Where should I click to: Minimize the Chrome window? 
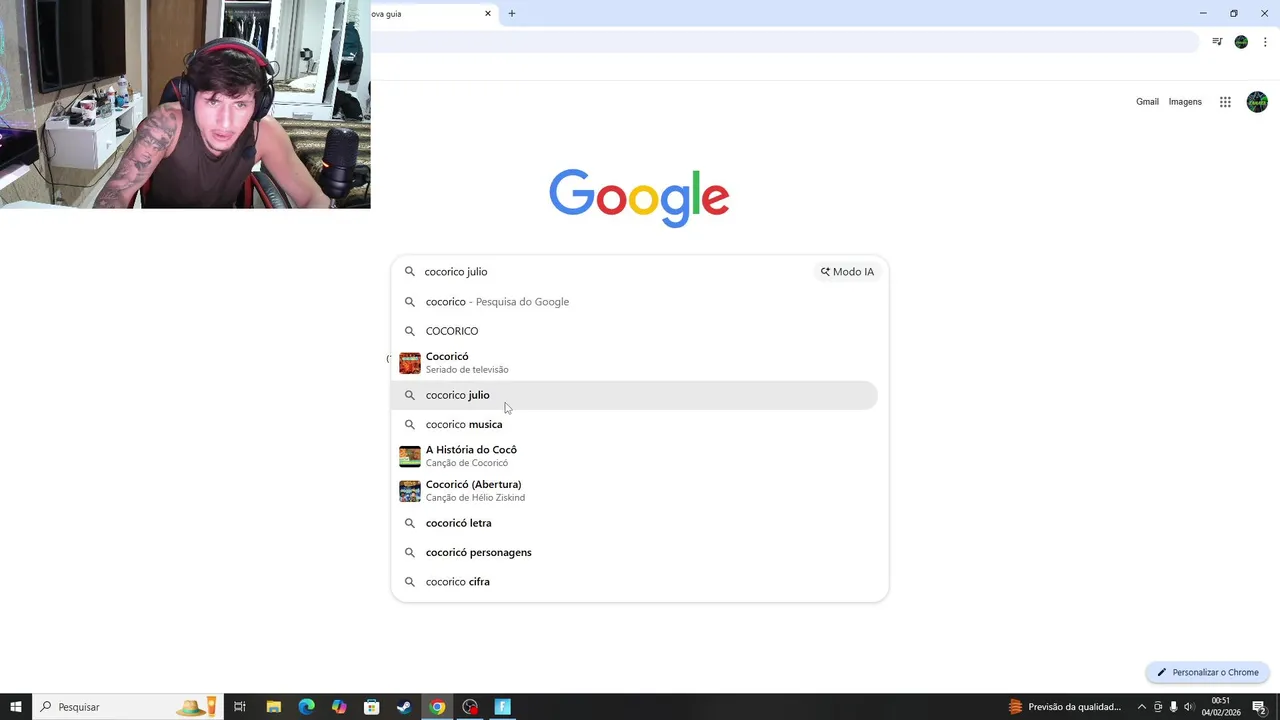(1203, 14)
